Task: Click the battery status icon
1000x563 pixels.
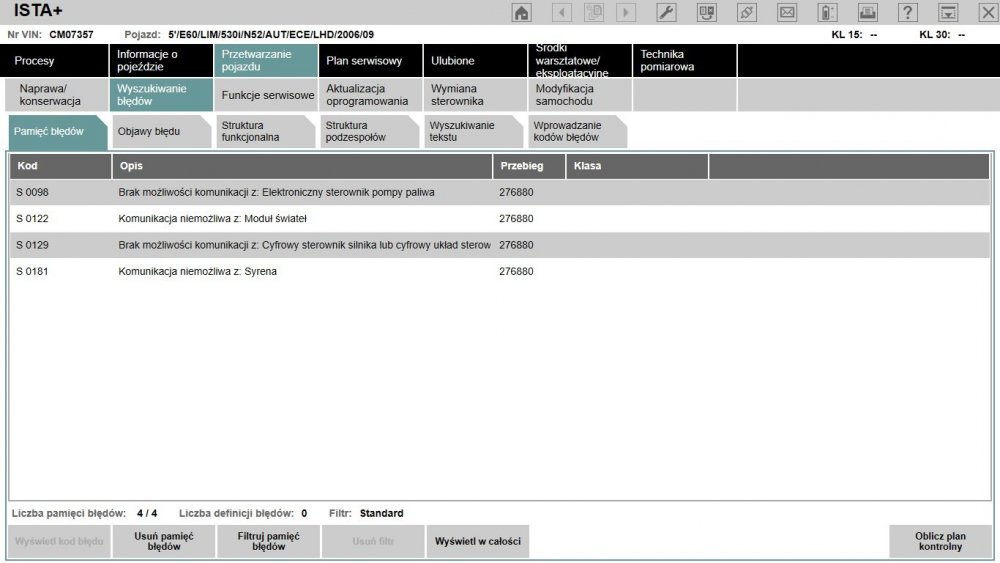Action: 827,12
